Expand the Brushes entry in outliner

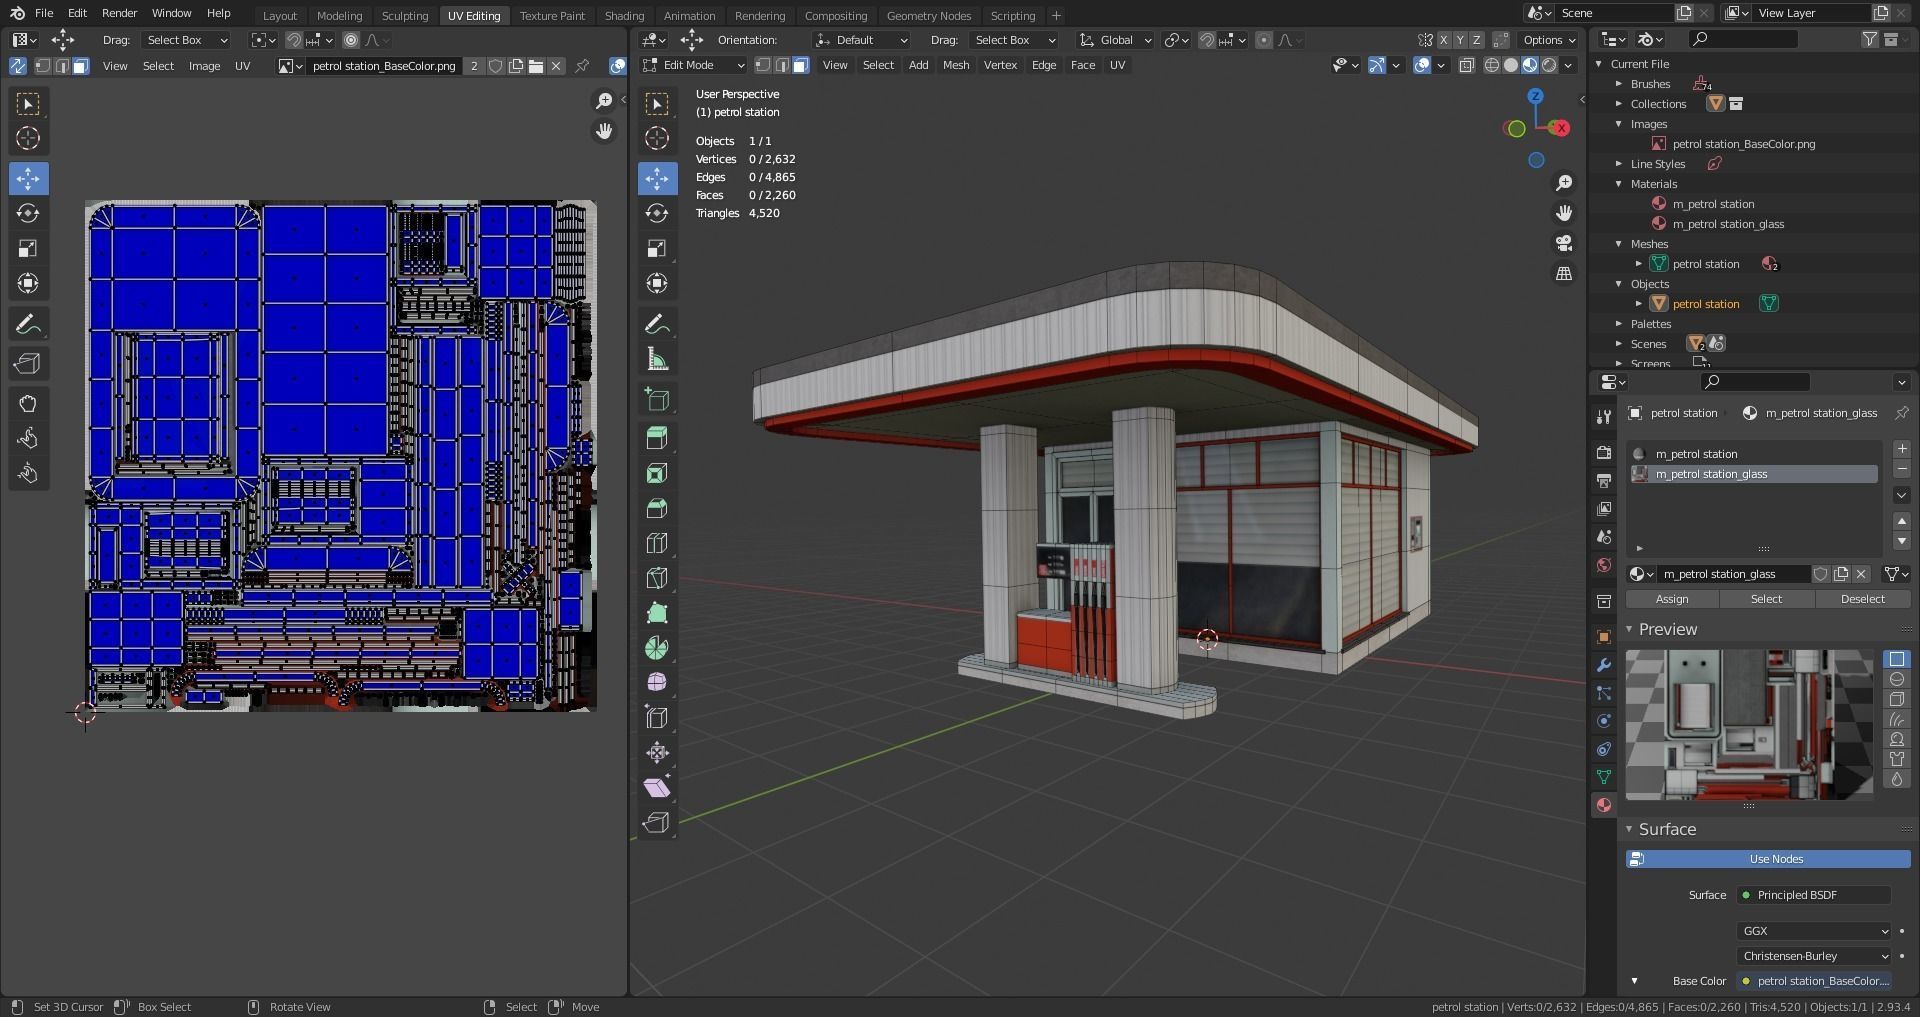tap(1619, 84)
